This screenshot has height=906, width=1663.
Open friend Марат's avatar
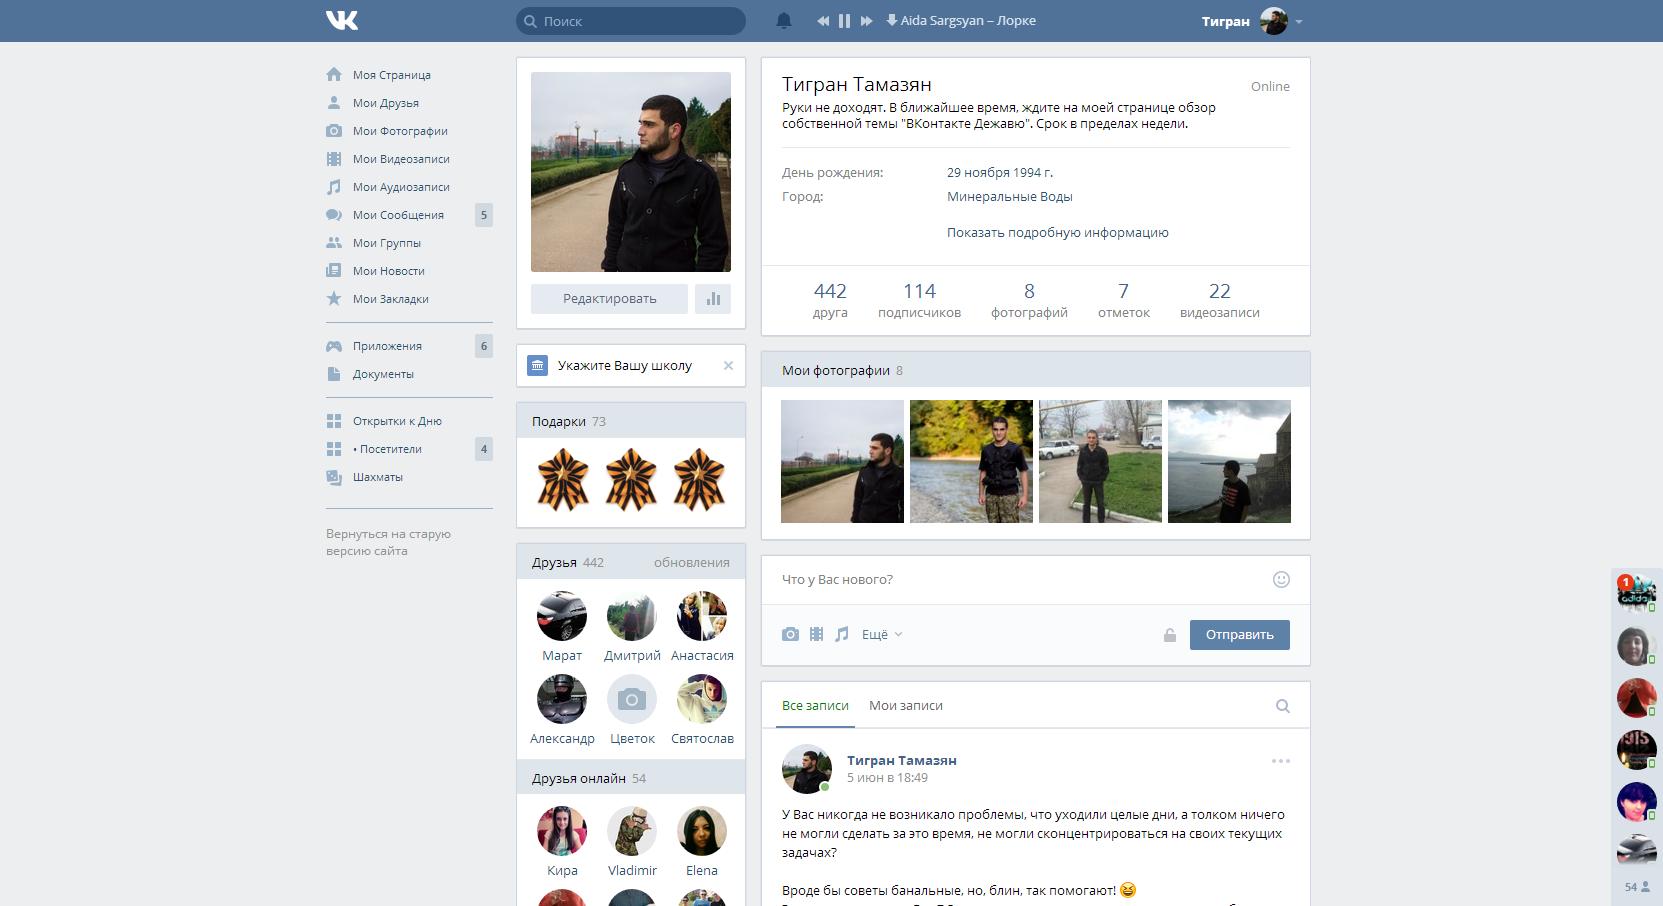click(x=562, y=616)
